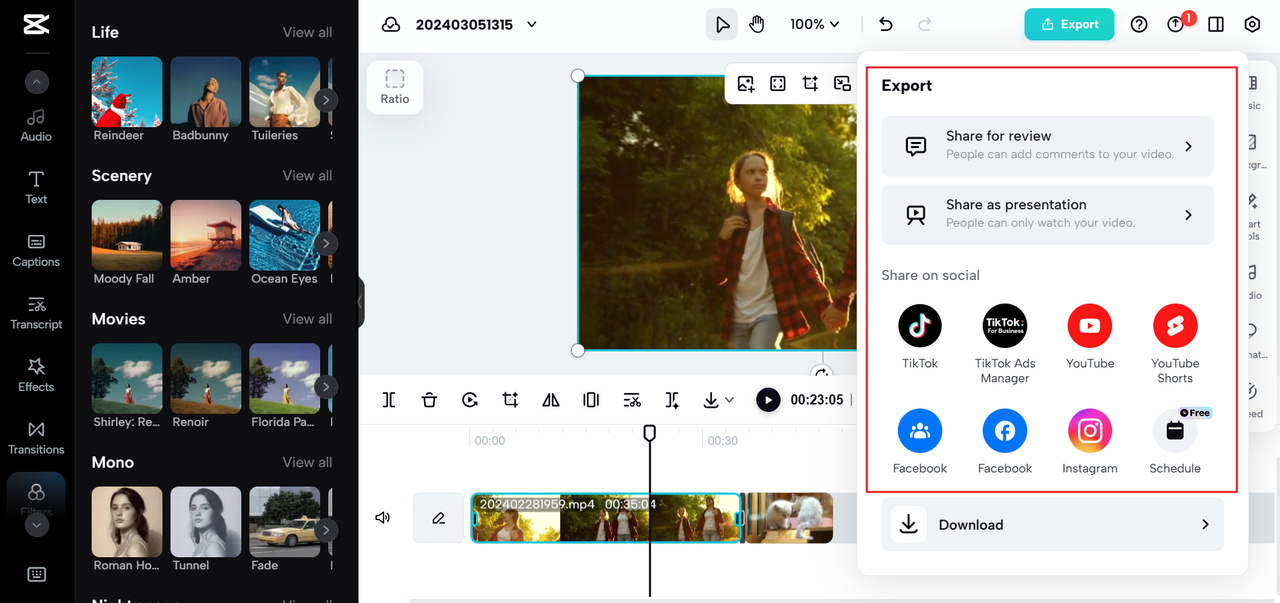Share to Facebook group people icon
This screenshot has height=603, width=1280.
click(920, 431)
